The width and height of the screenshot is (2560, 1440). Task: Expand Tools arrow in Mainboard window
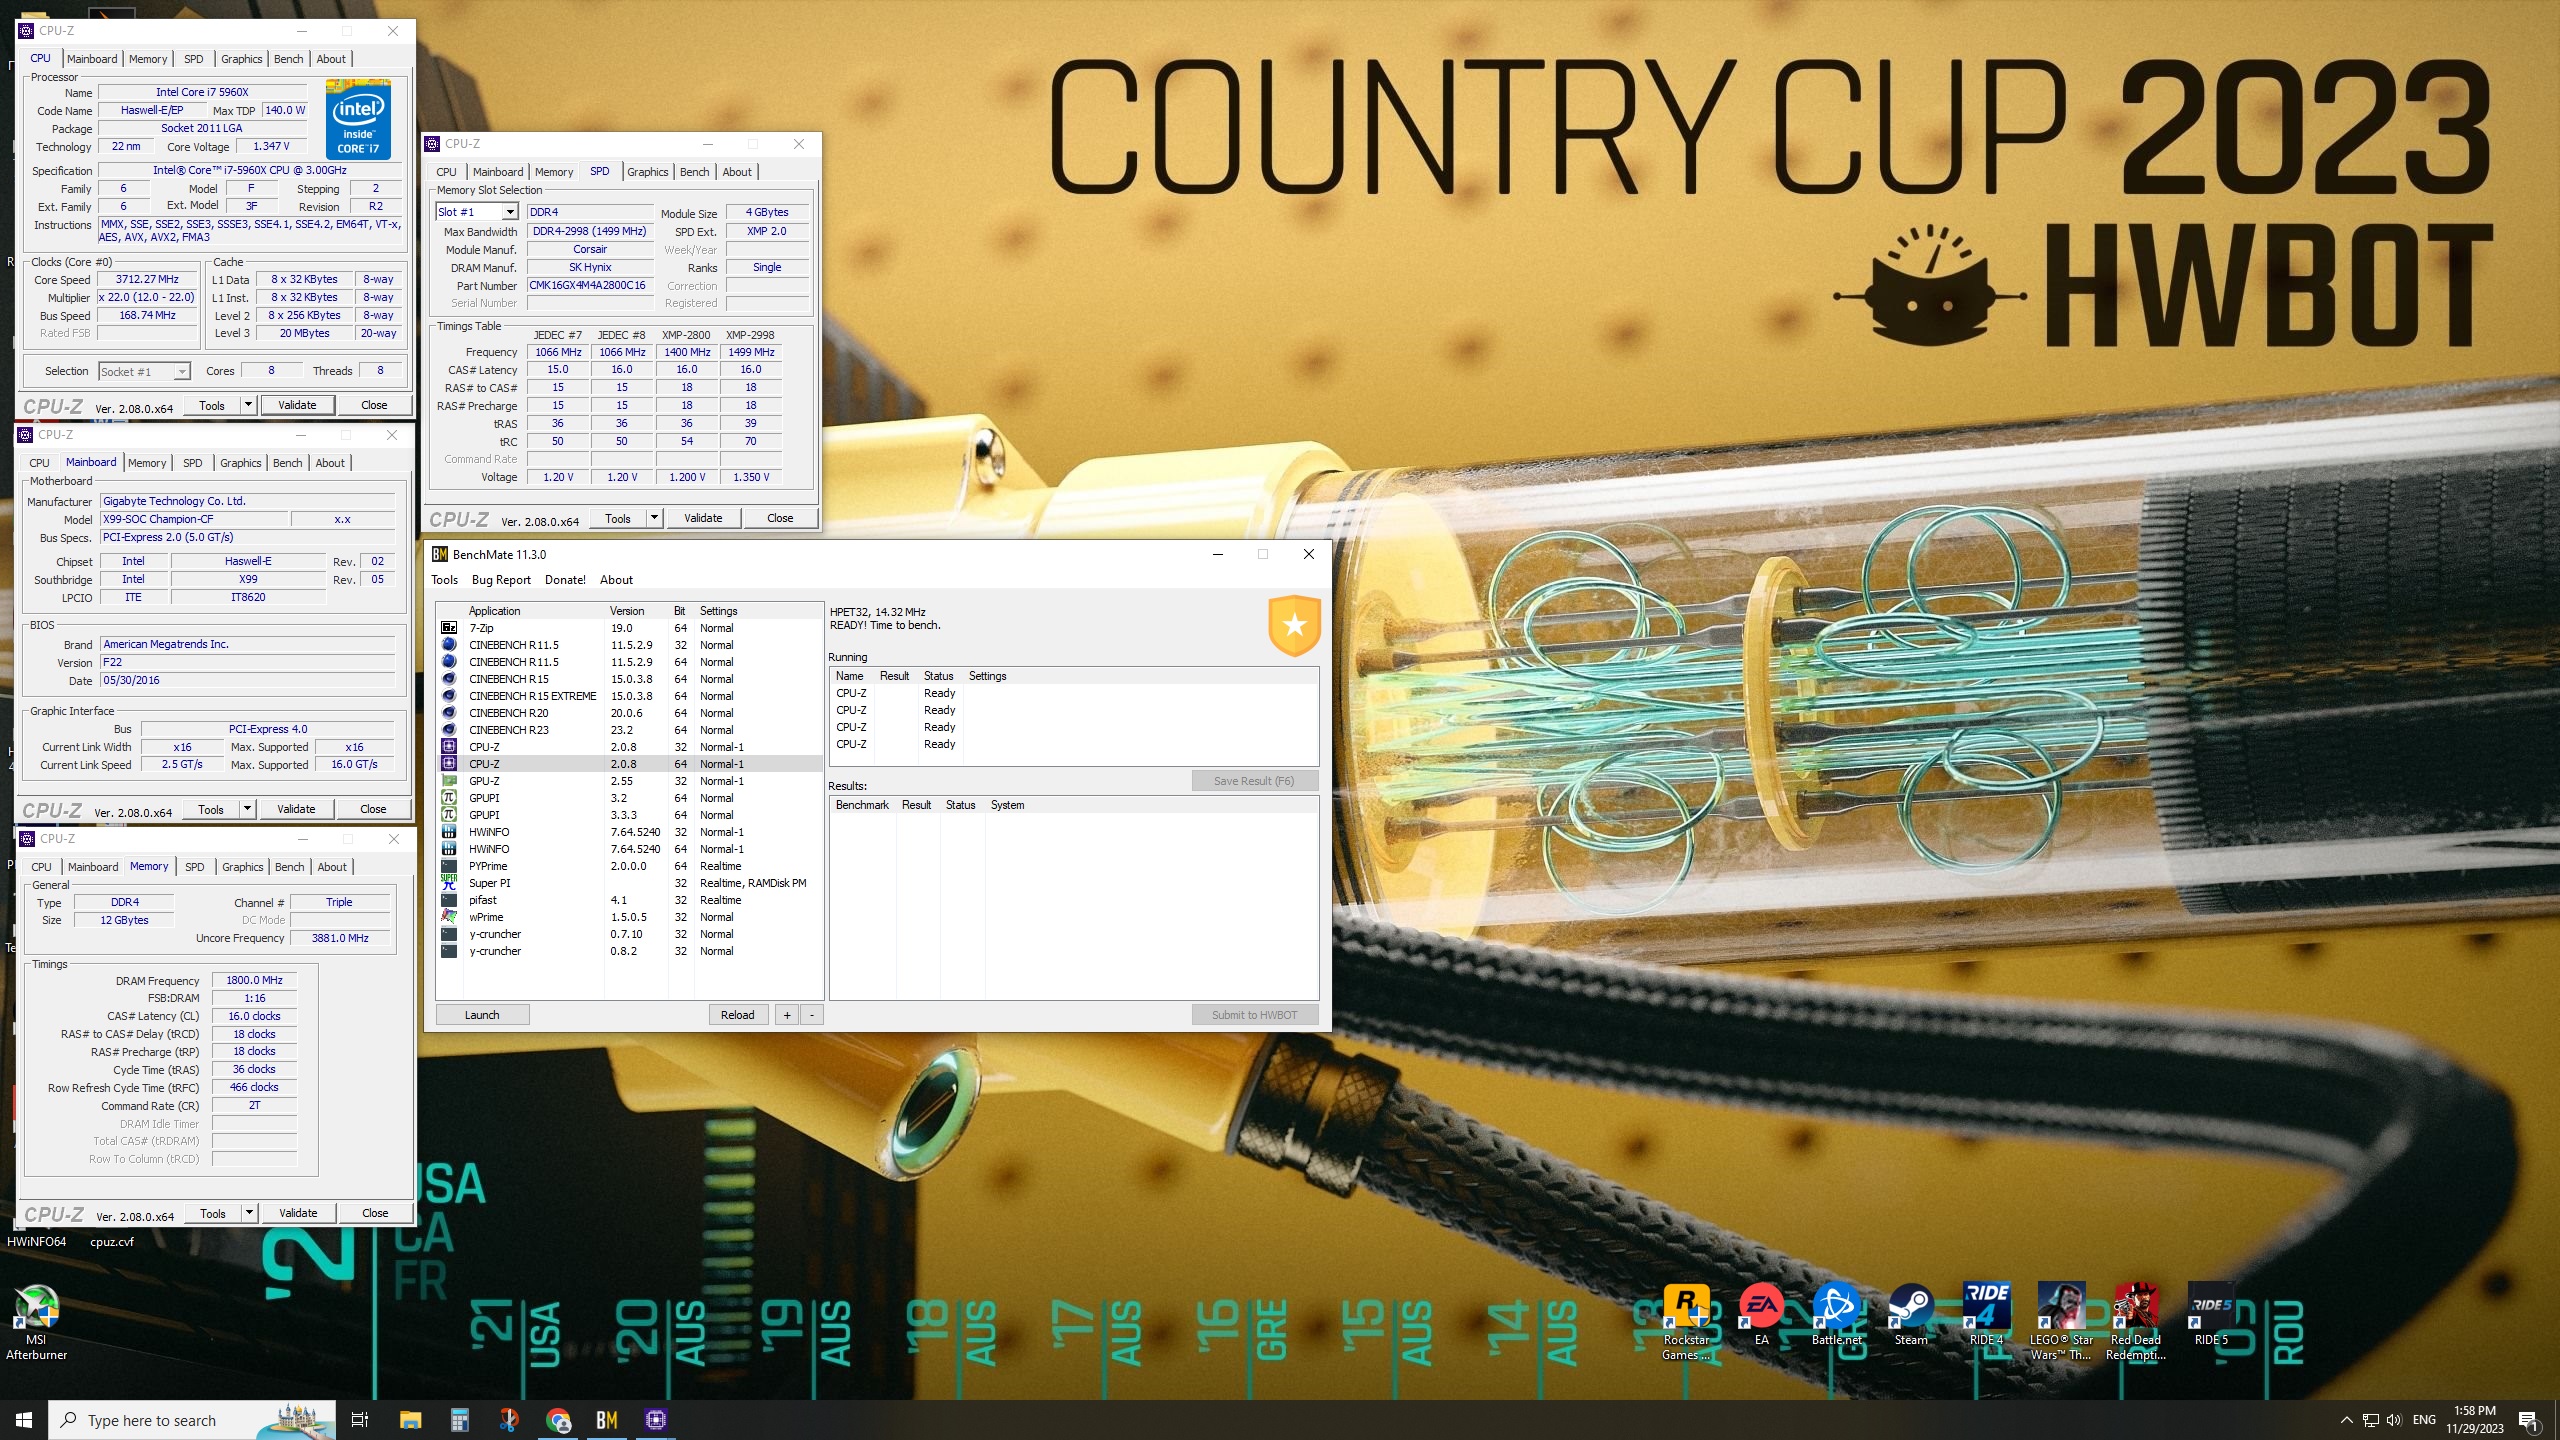(x=247, y=809)
